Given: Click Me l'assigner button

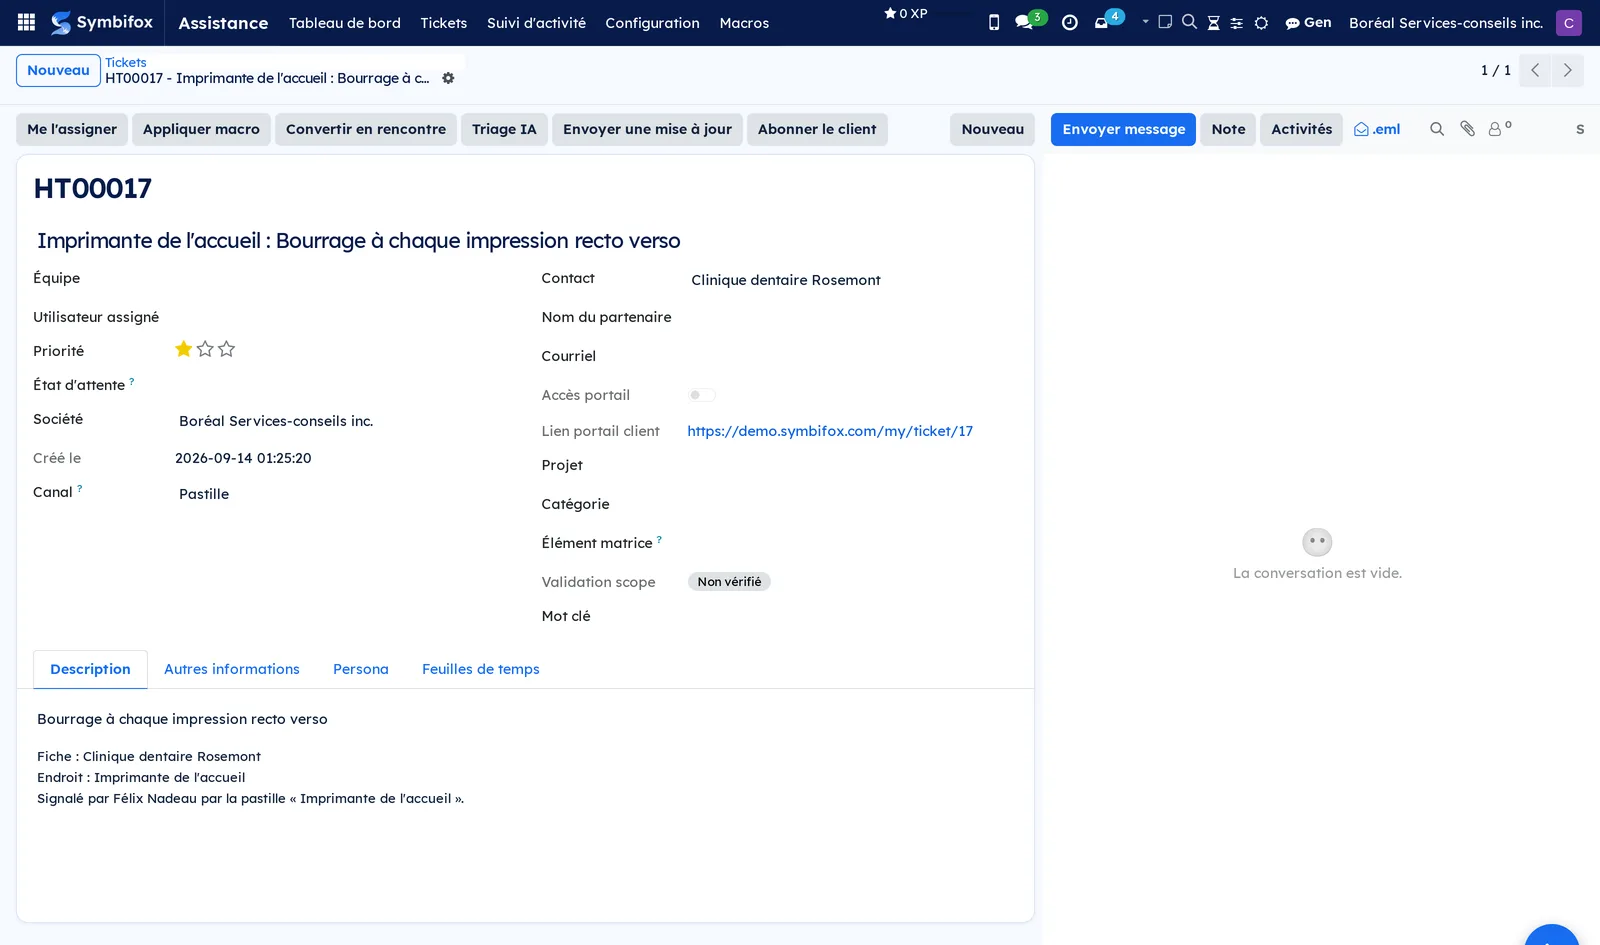Looking at the screenshot, I should tap(72, 129).
